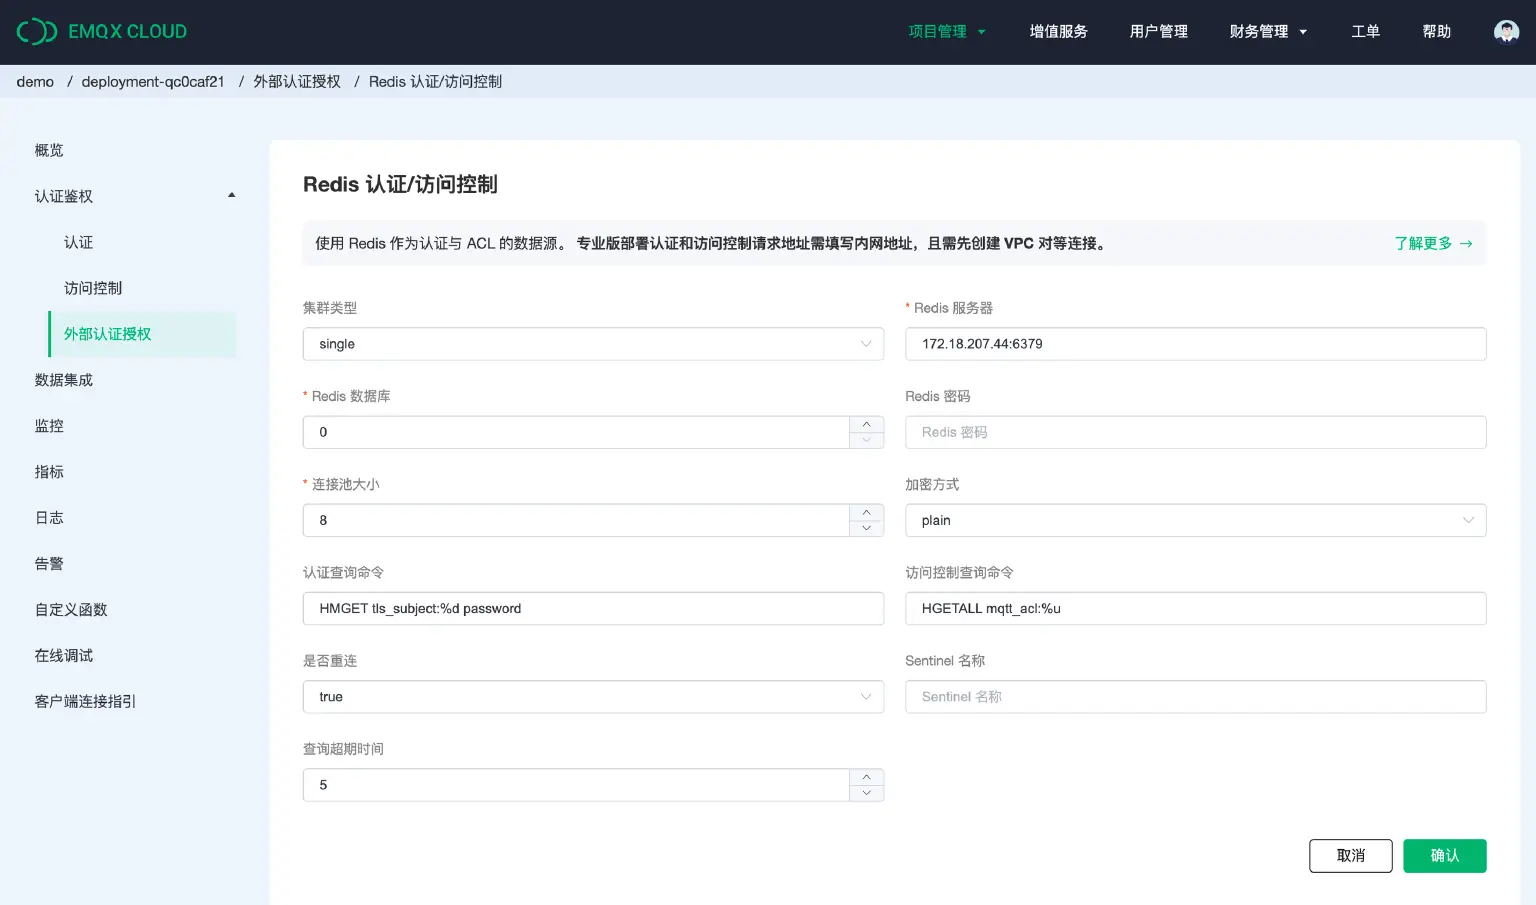Click the EMQX CLOUD logo
The image size is (1536, 905).
click(100, 31)
